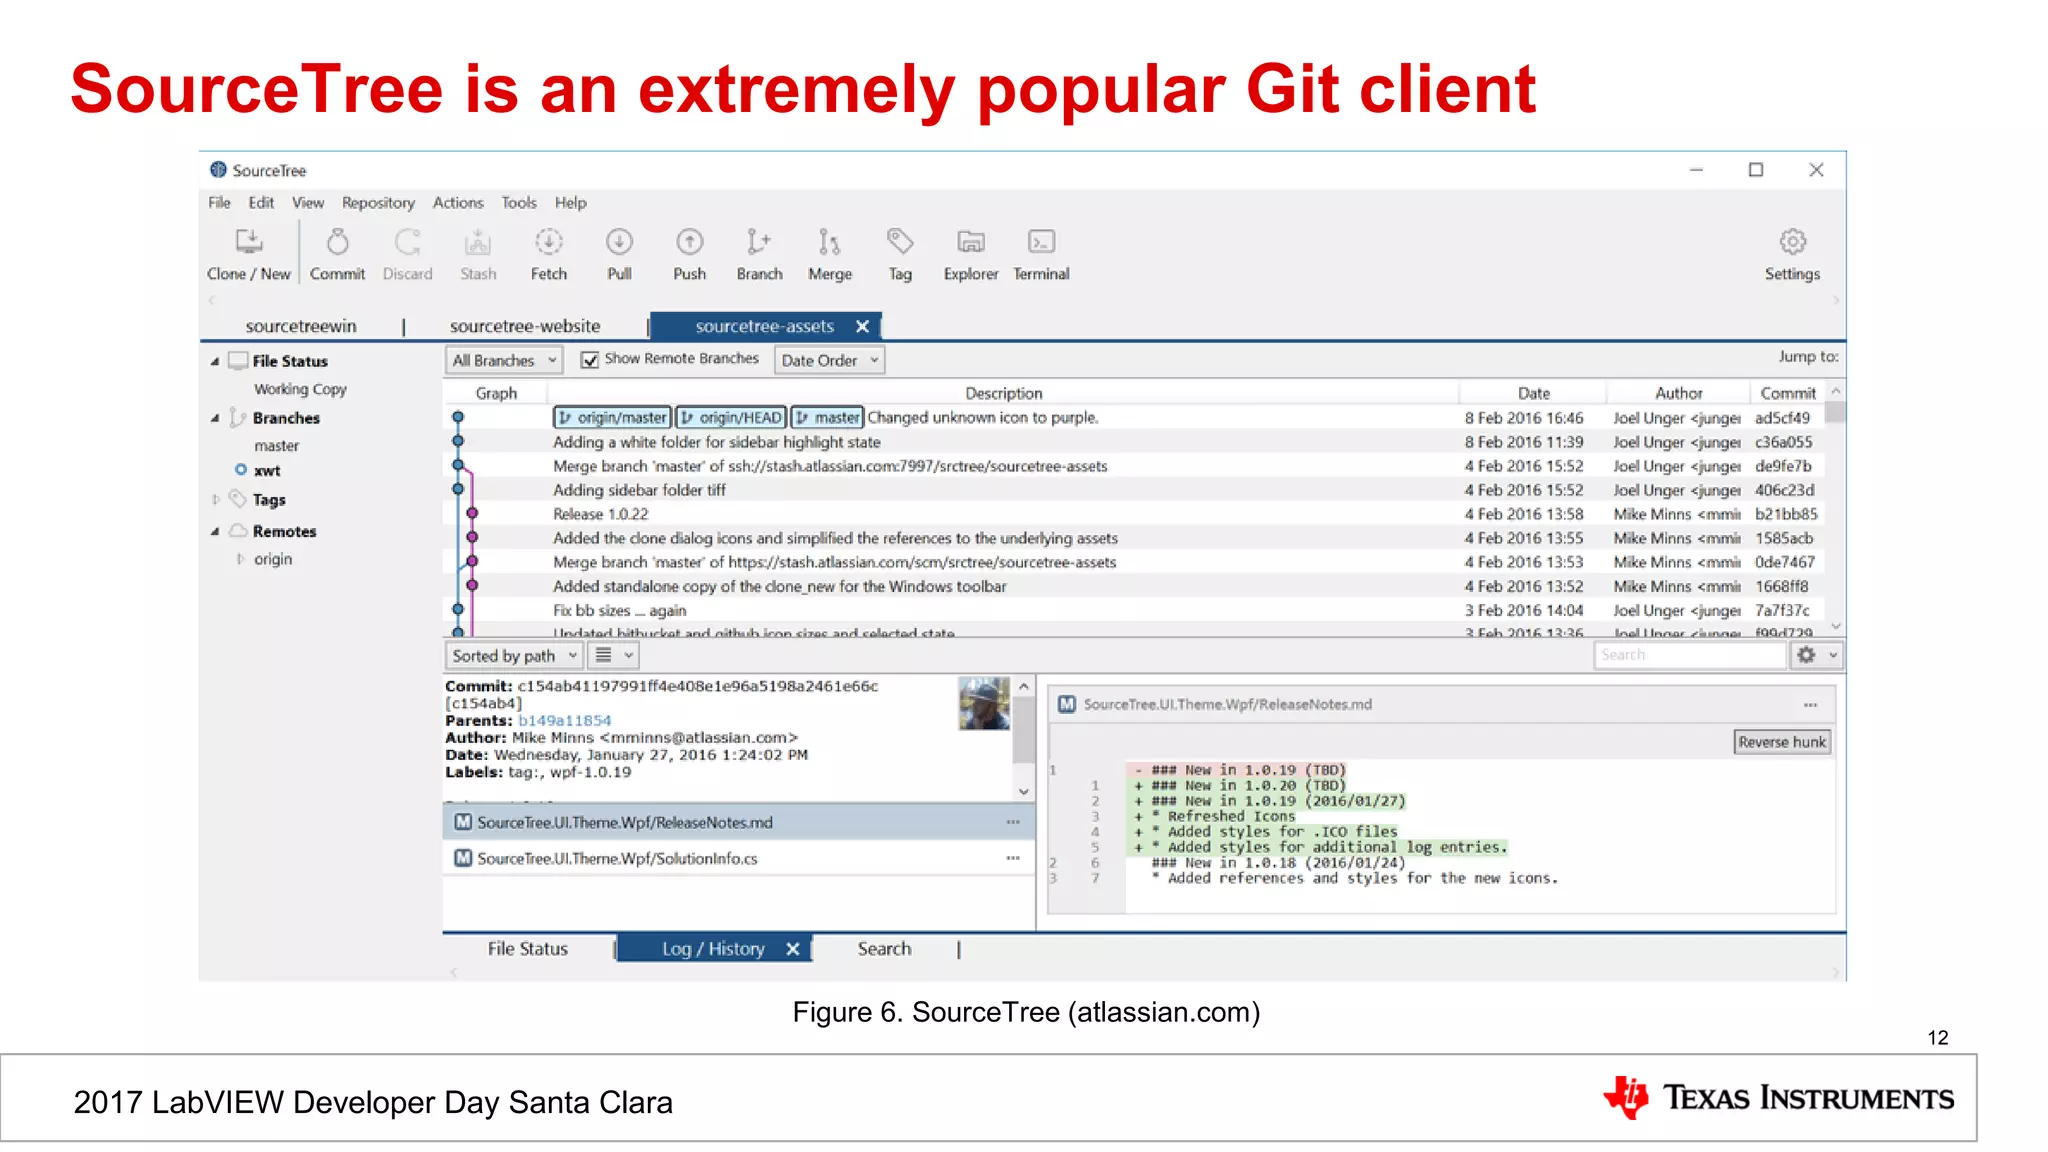Click the Stash toolbar icon
This screenshot has height=1152, width=2048.
478,242
